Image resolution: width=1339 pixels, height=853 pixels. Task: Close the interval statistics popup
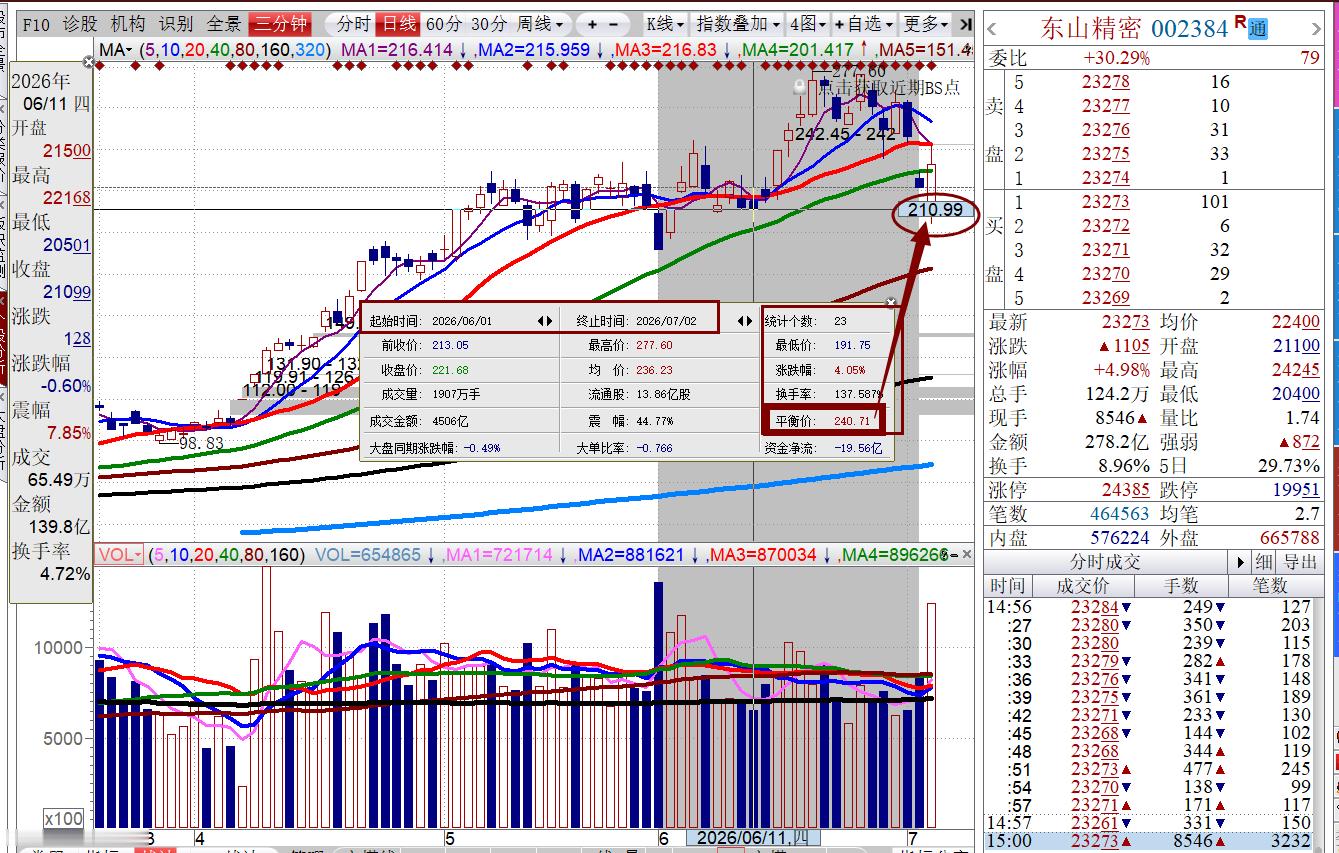pos(891,302)
